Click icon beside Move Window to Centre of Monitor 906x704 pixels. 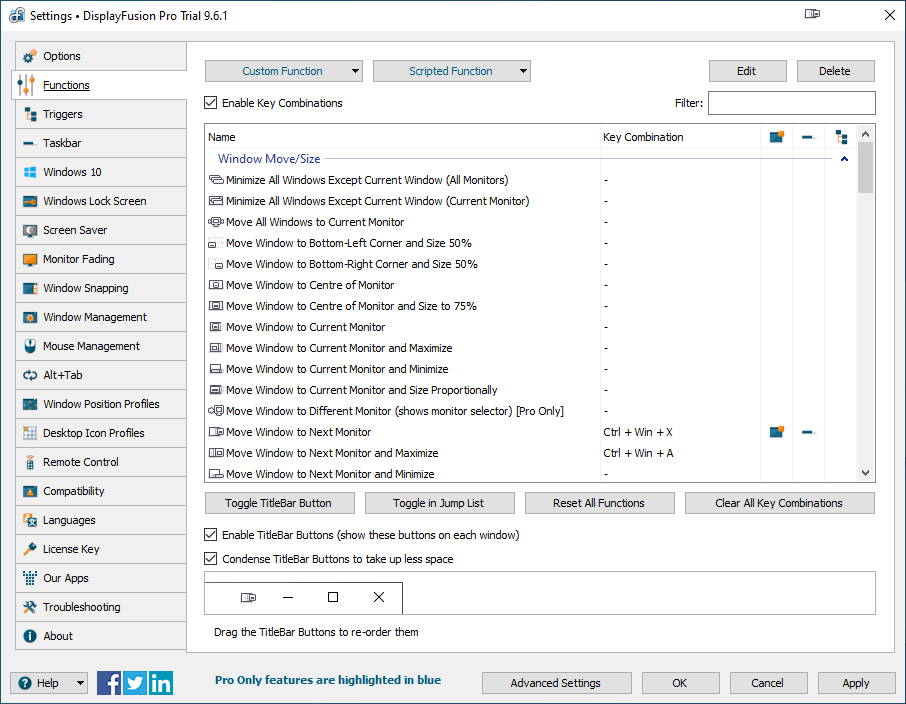pos(216,285)
